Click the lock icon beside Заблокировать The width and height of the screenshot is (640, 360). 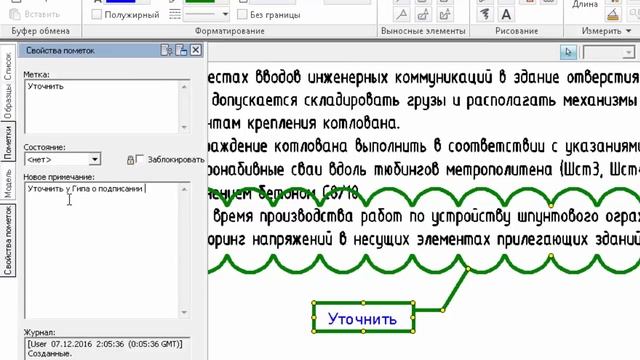pyautogui.click(x=130, y=160)
